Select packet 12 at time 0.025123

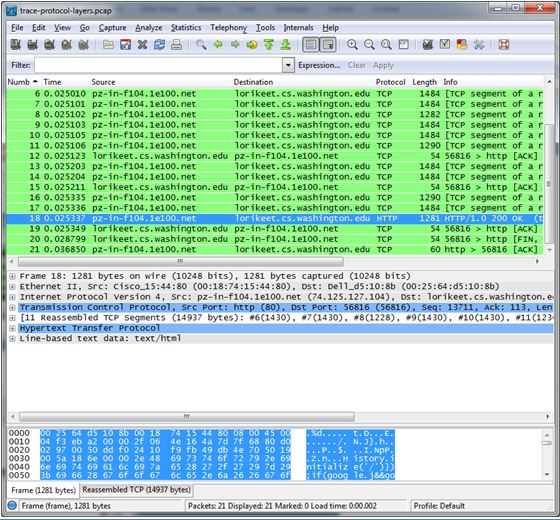coord(275,156)
